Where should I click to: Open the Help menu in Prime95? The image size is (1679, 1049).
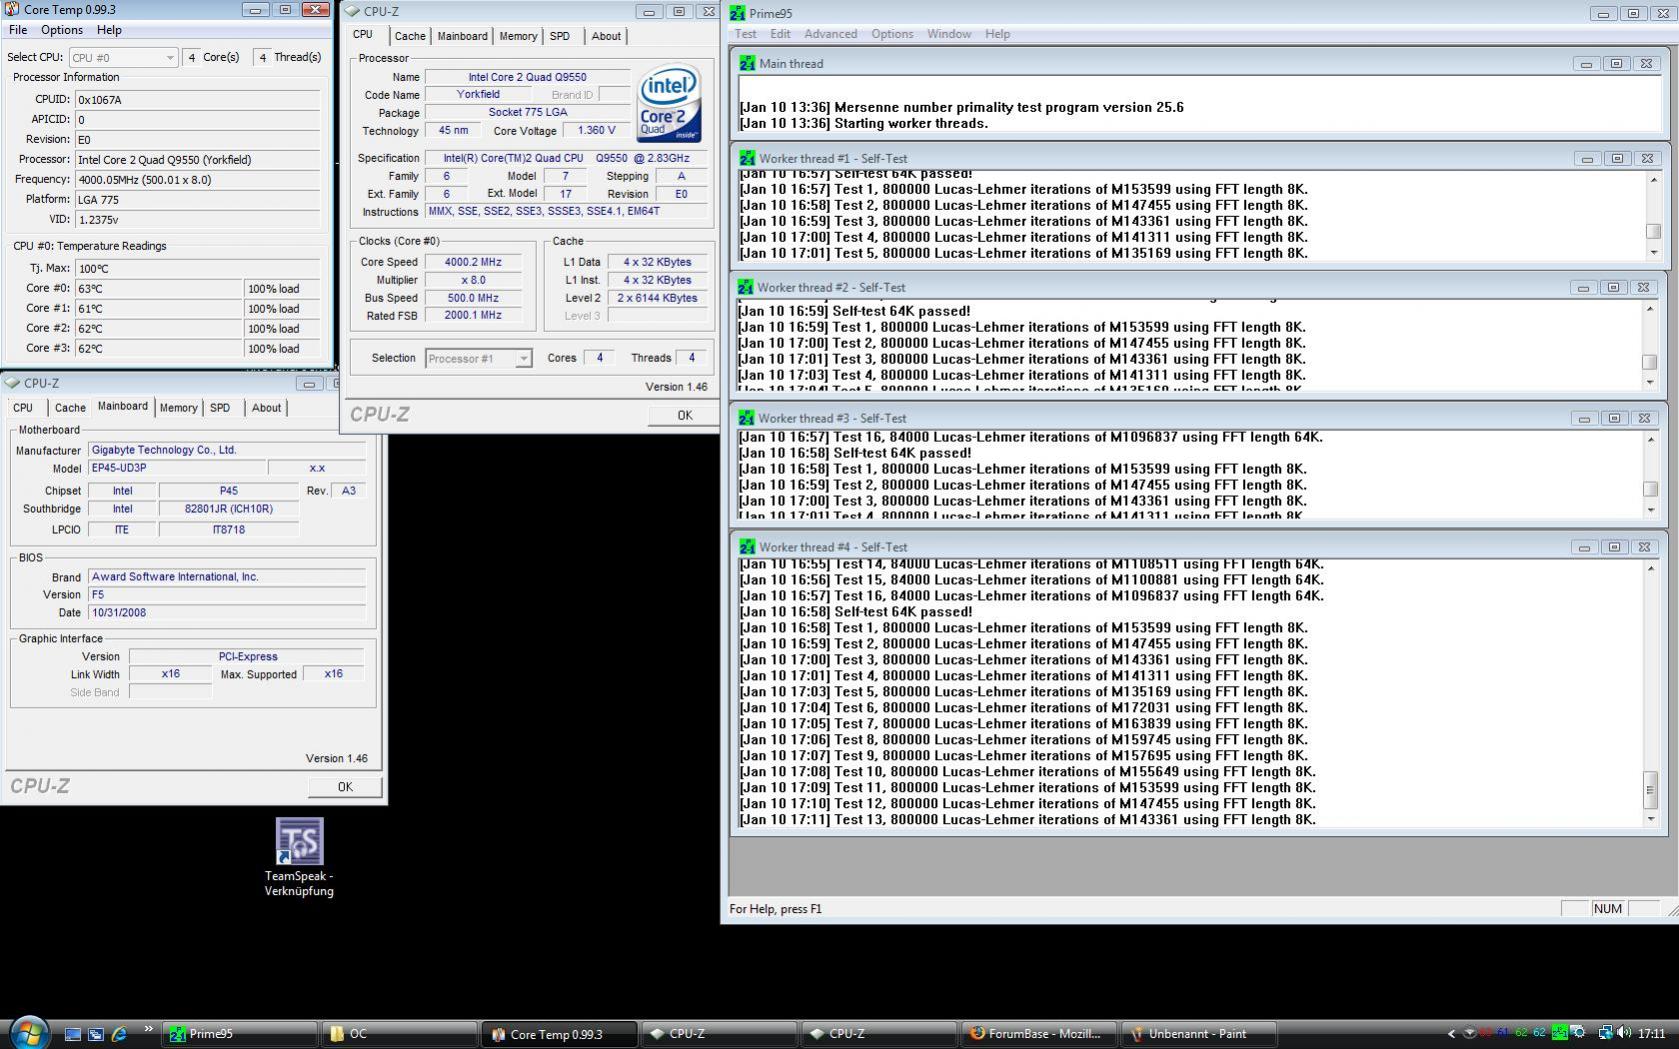(998, 34)
